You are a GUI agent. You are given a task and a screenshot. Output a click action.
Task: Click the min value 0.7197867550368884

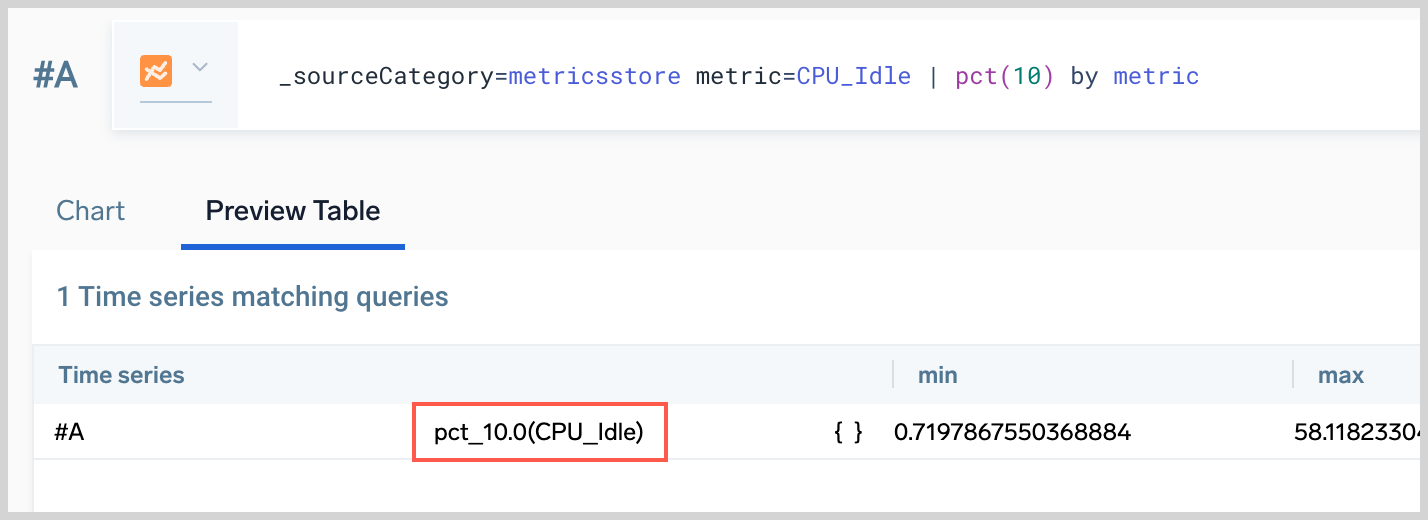tap(1012, 432)
